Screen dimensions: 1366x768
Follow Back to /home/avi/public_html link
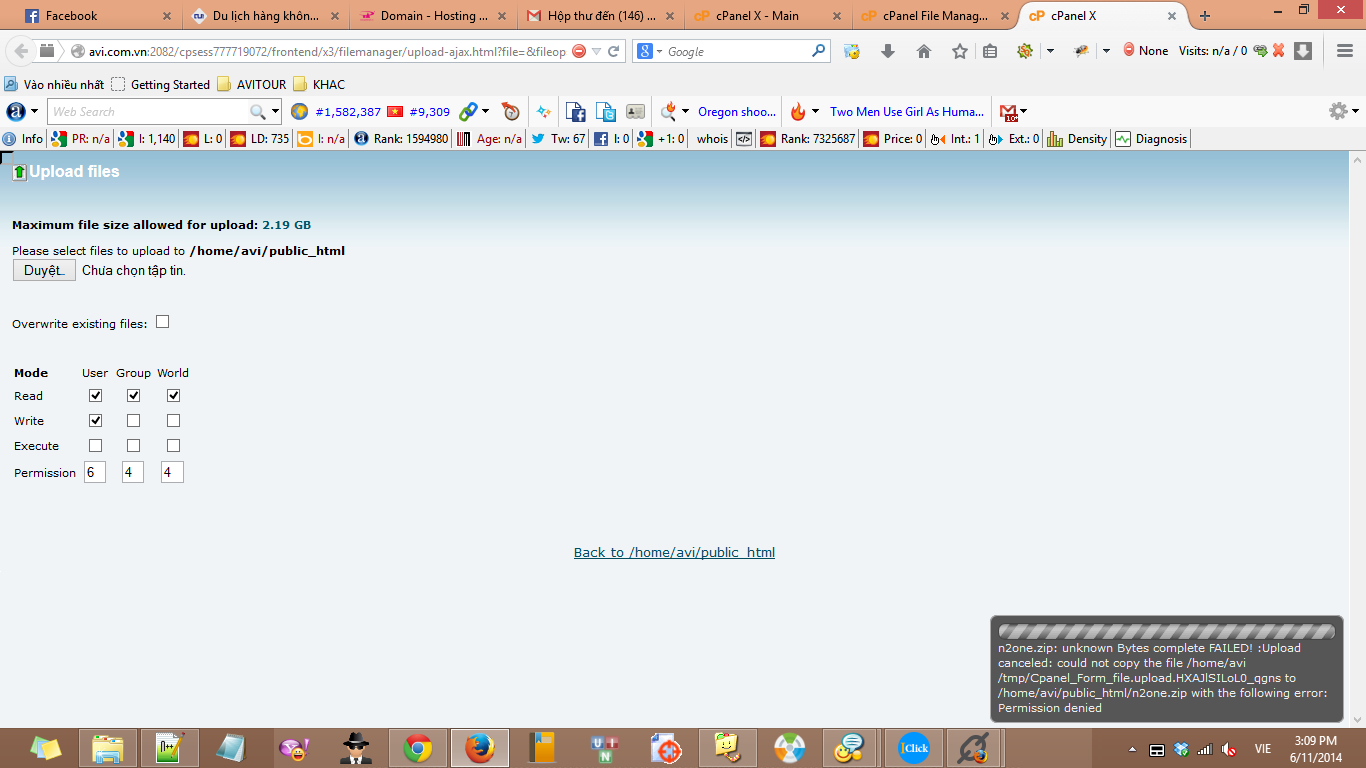674,552
